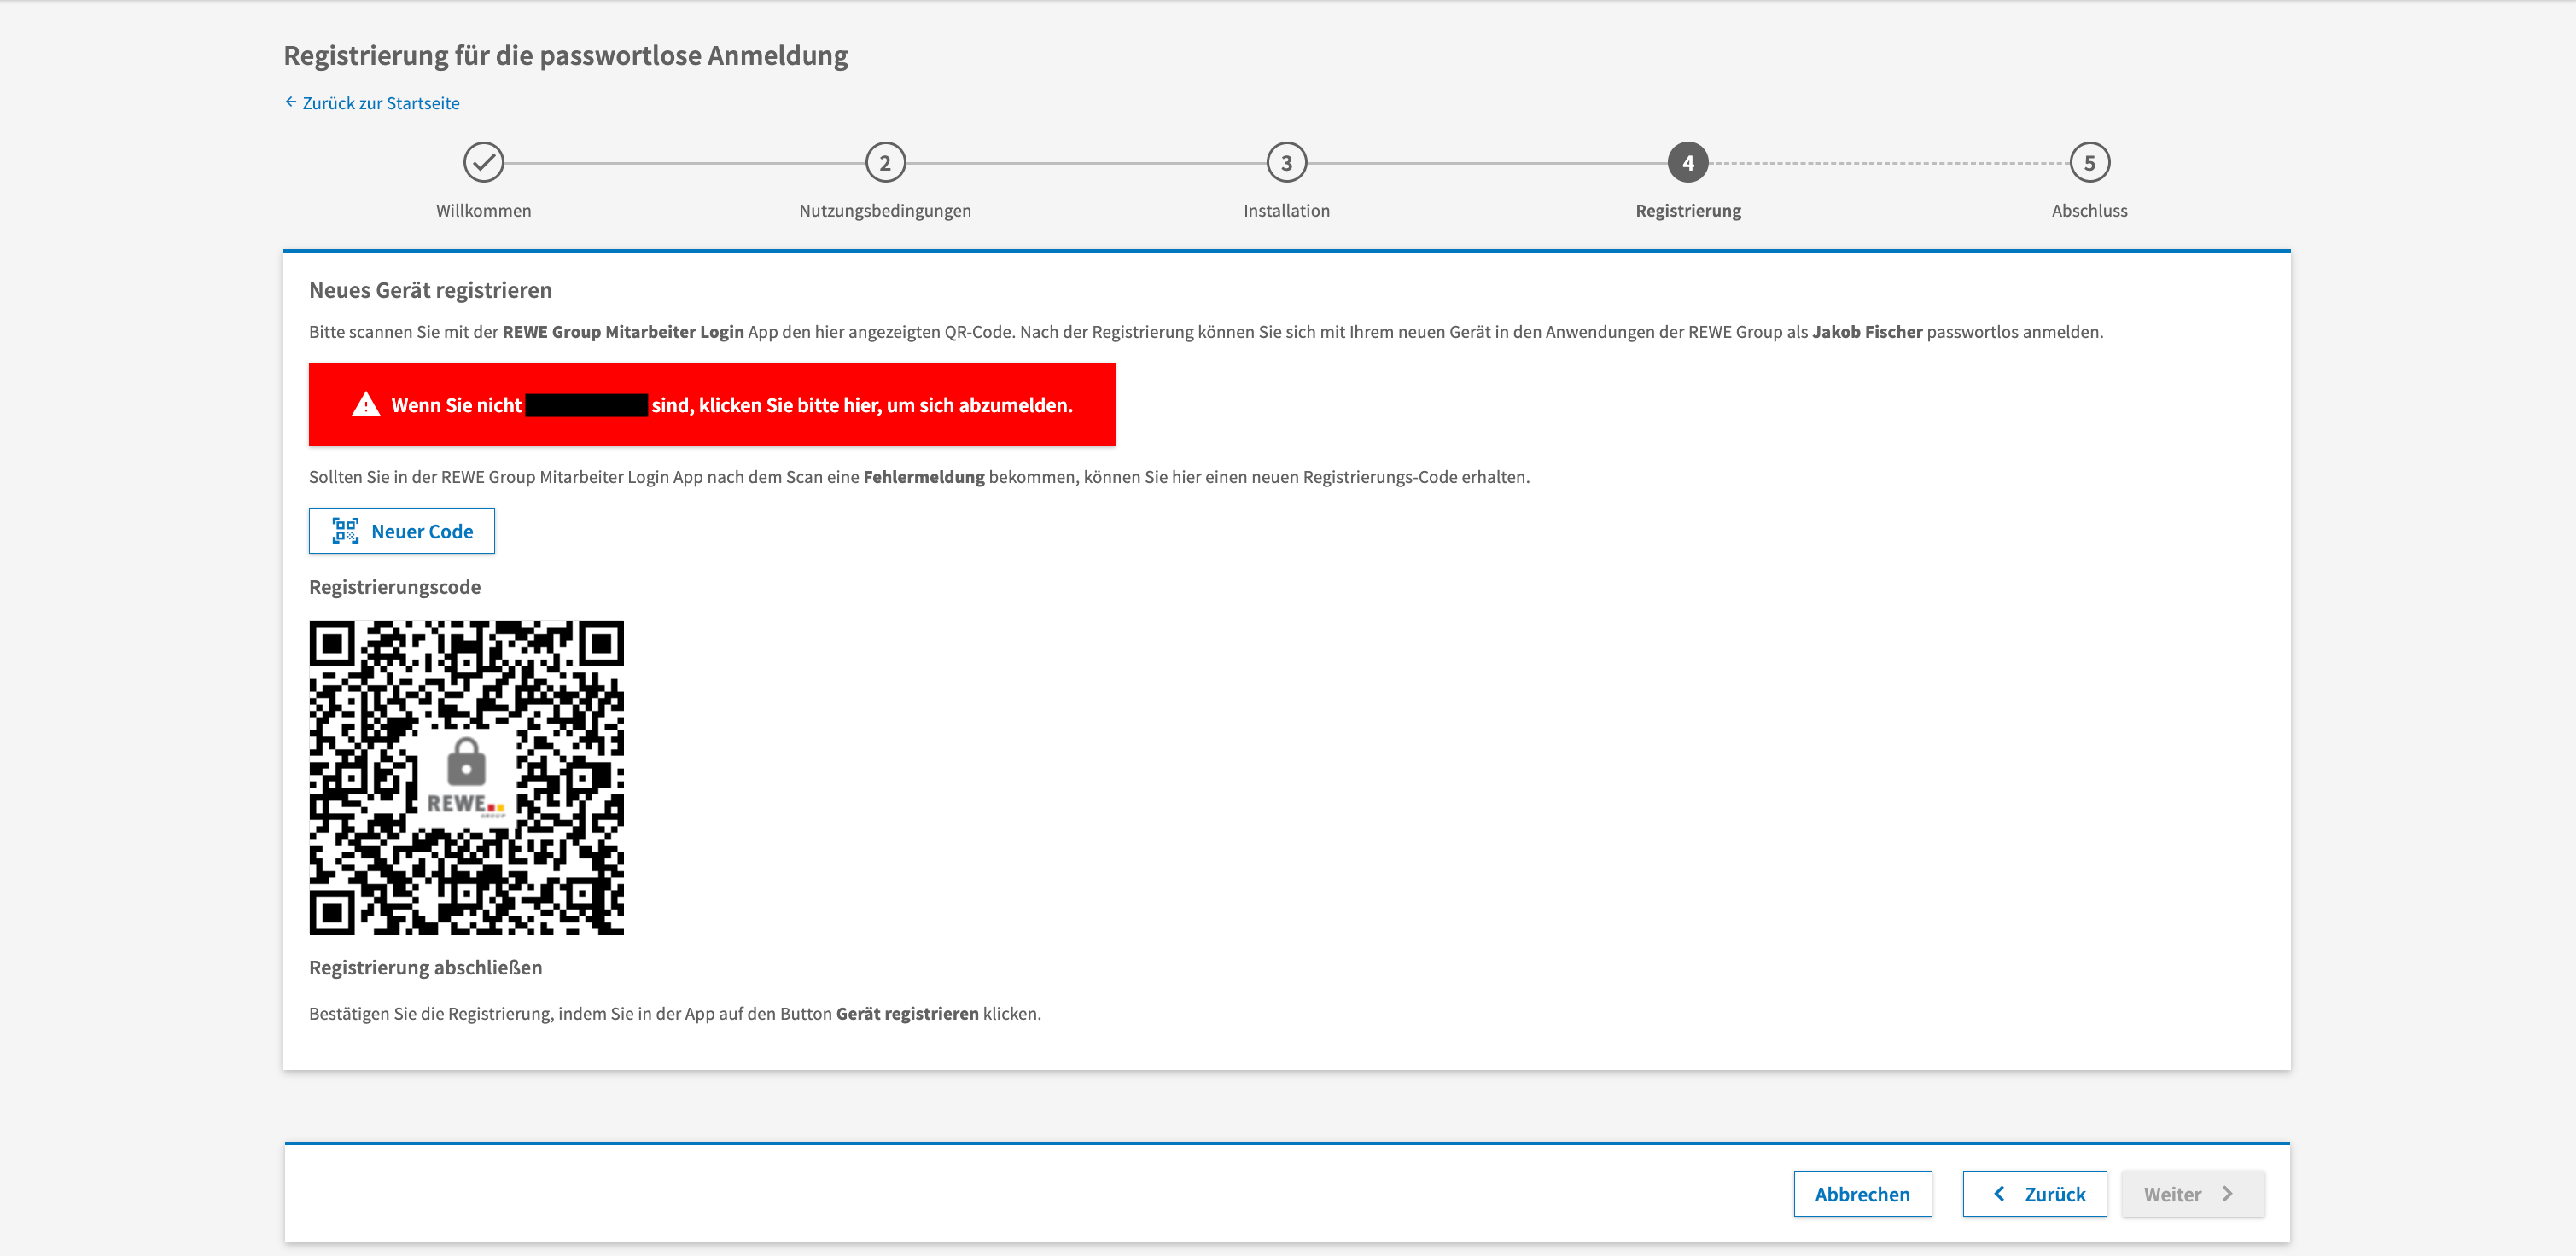Click the Abschluss step label
This screenshot has height=1256, width=2576.
pyautogui.click(x=2090, y=211)
